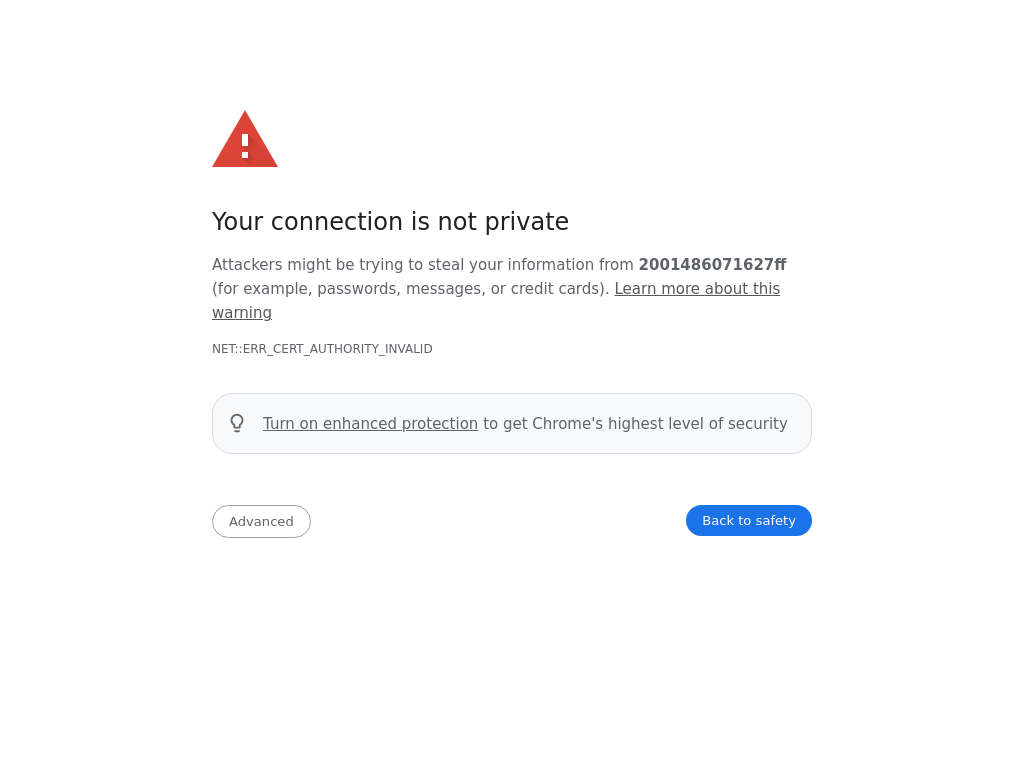
Task: Click the words for example in the description
Action: 257,289
